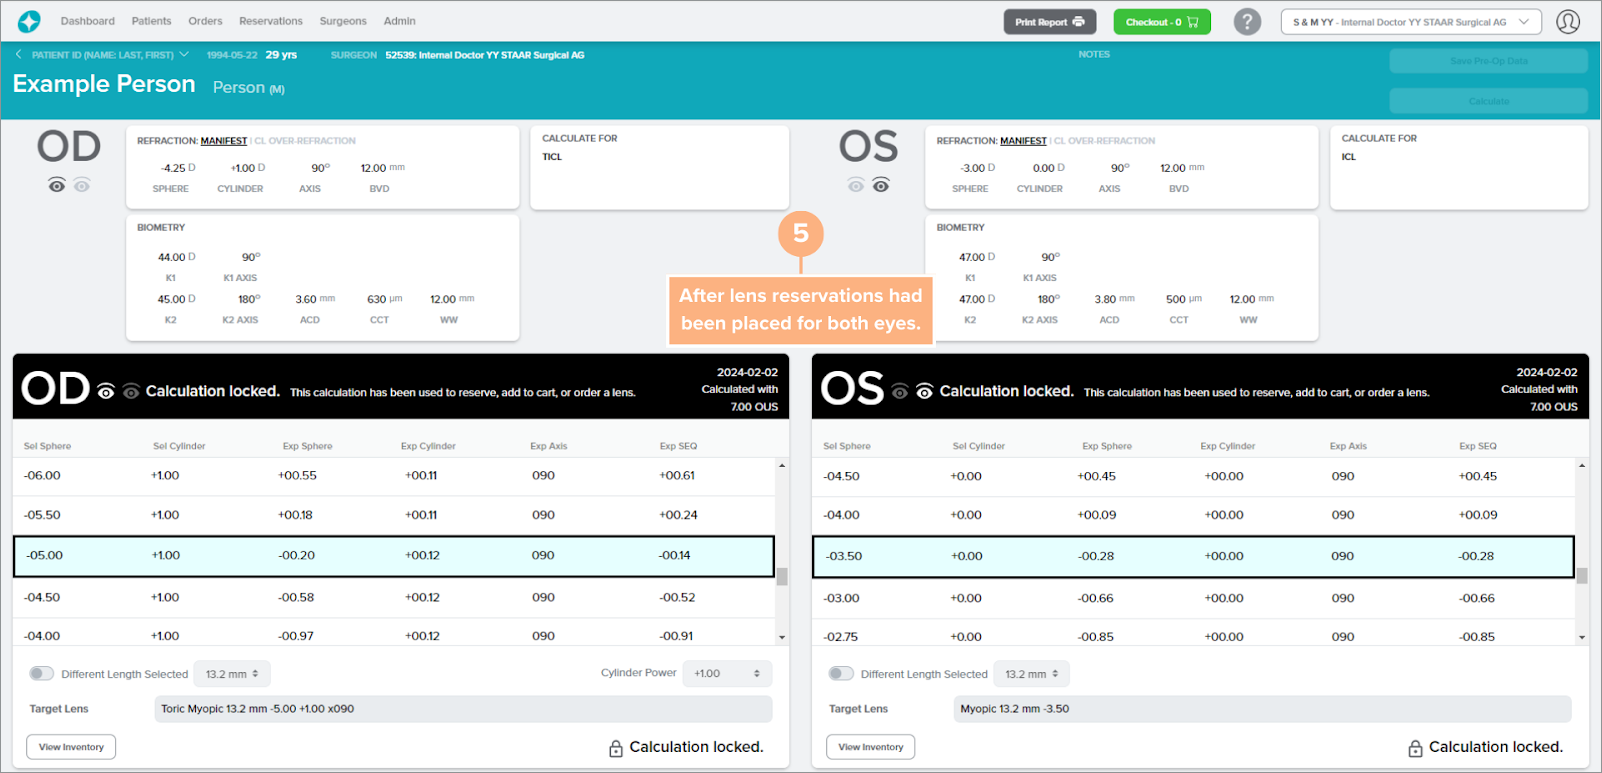Open the OD 13.2 mm length dropdown

tap(231, 674)
